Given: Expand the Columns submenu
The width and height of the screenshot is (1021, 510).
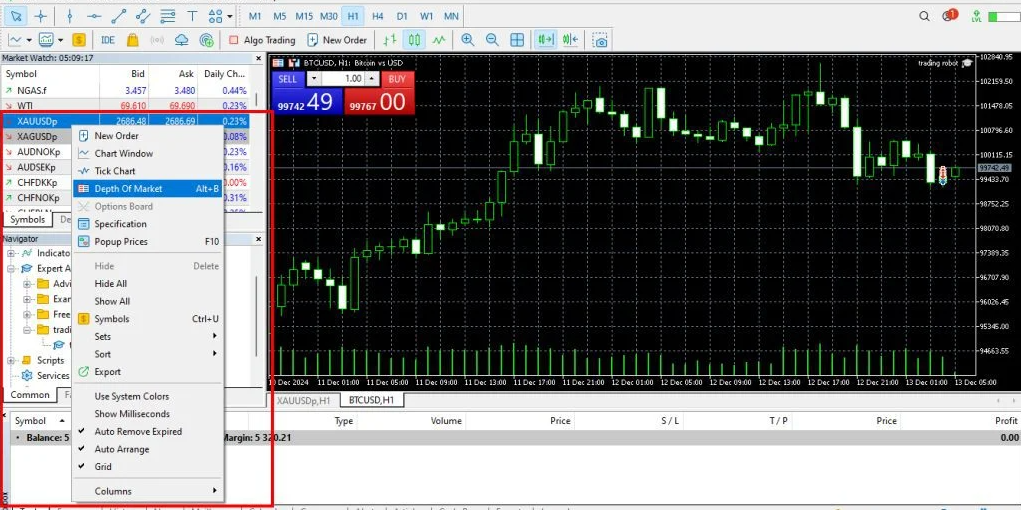Looking at the screenshot, I should [x=150, y=491].
